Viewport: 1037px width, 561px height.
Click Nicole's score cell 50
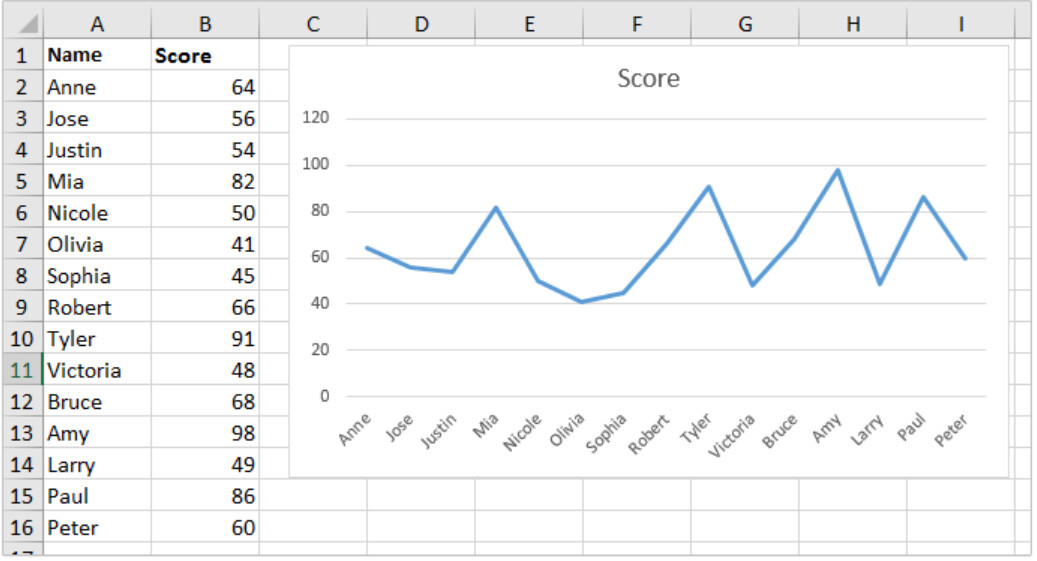205,212
